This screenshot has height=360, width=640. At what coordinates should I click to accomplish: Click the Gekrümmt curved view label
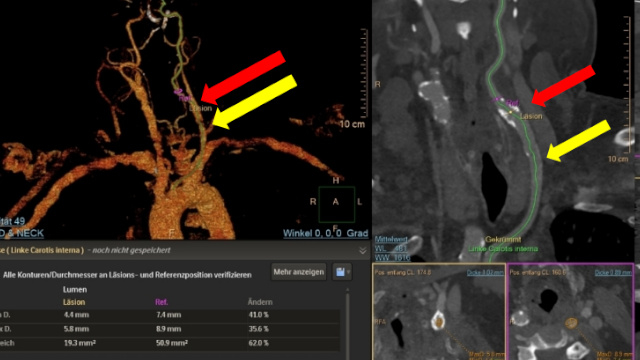pyautogui.click(x=503, y=240)
